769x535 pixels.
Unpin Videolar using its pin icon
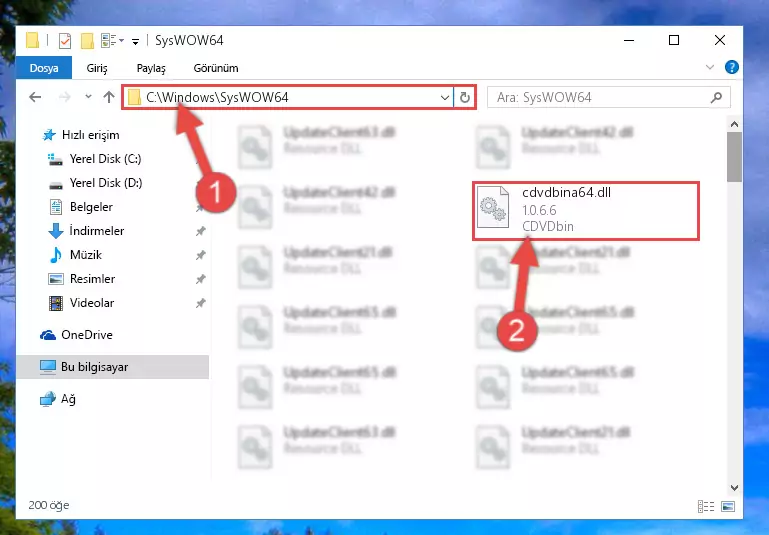(x=201, y=303)
